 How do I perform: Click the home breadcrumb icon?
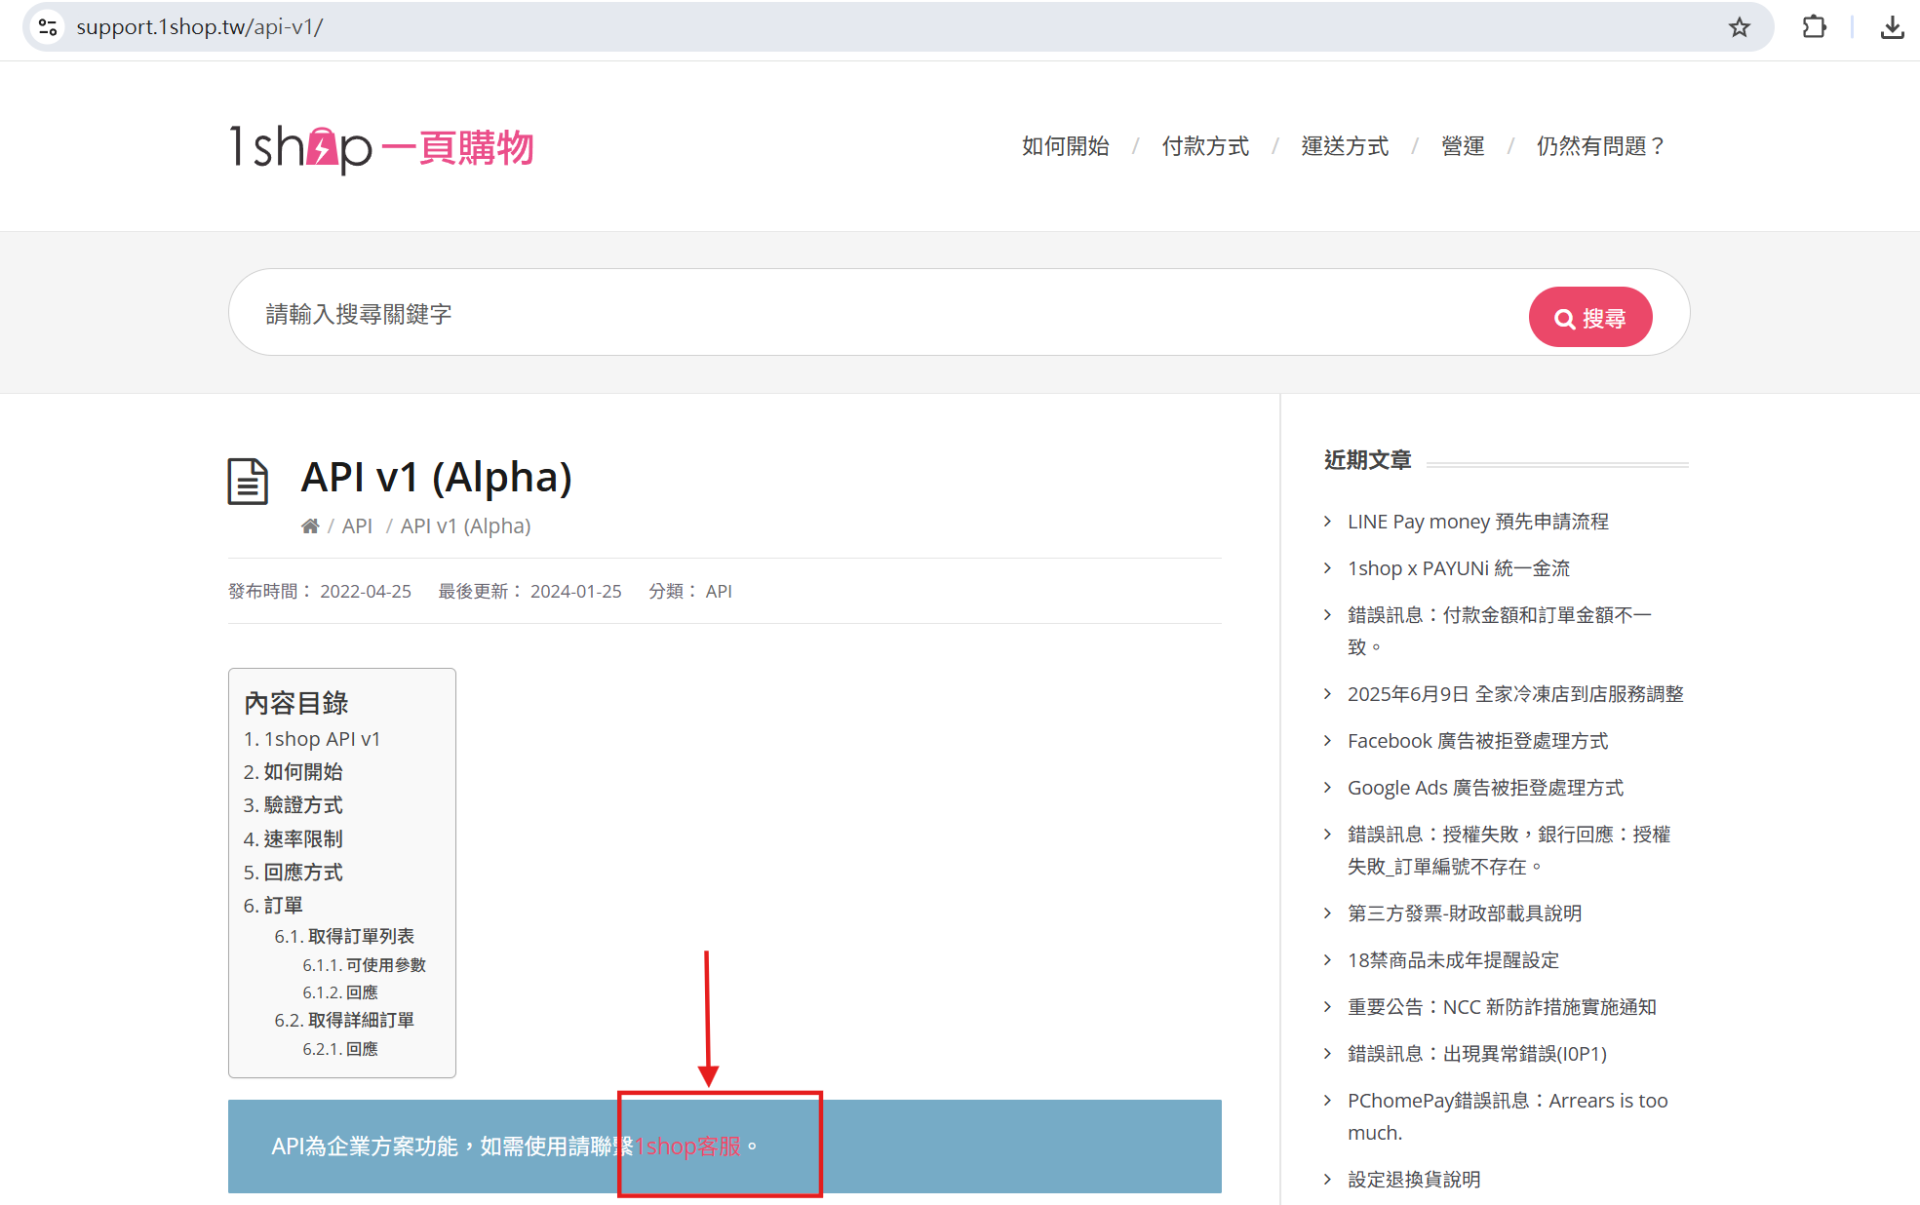tap(310, 526)
